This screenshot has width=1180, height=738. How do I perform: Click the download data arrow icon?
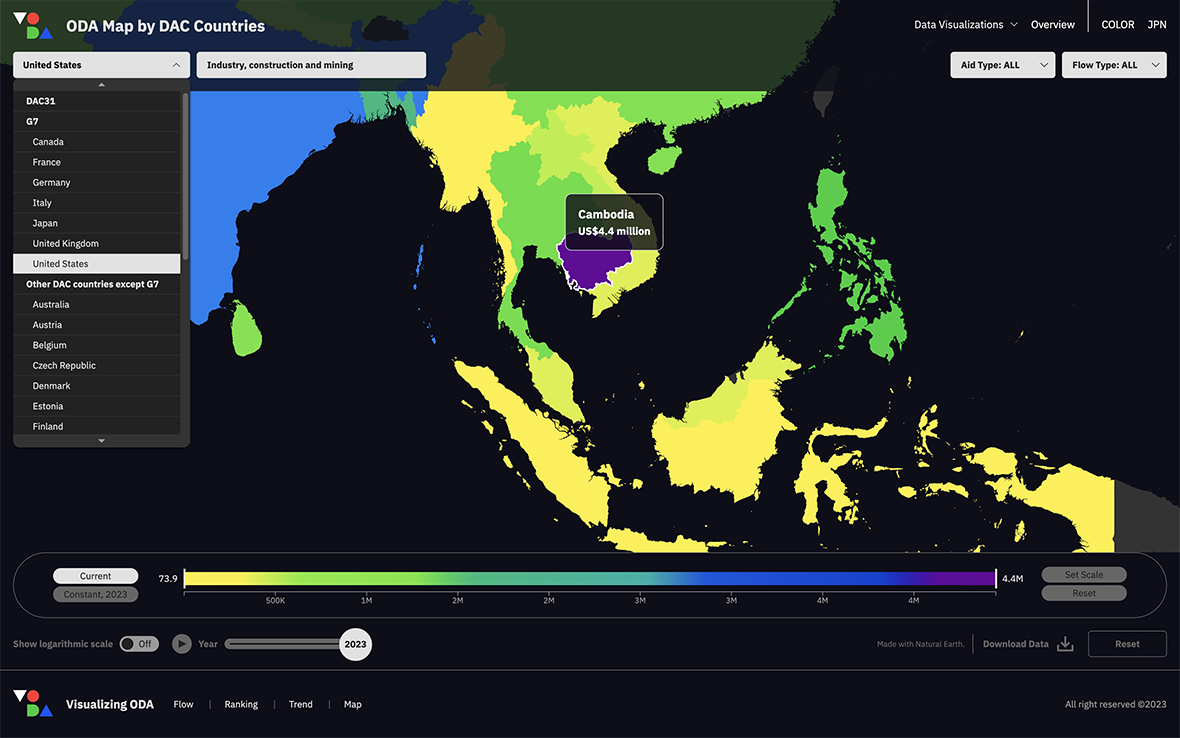click(x=1065, y=644)
